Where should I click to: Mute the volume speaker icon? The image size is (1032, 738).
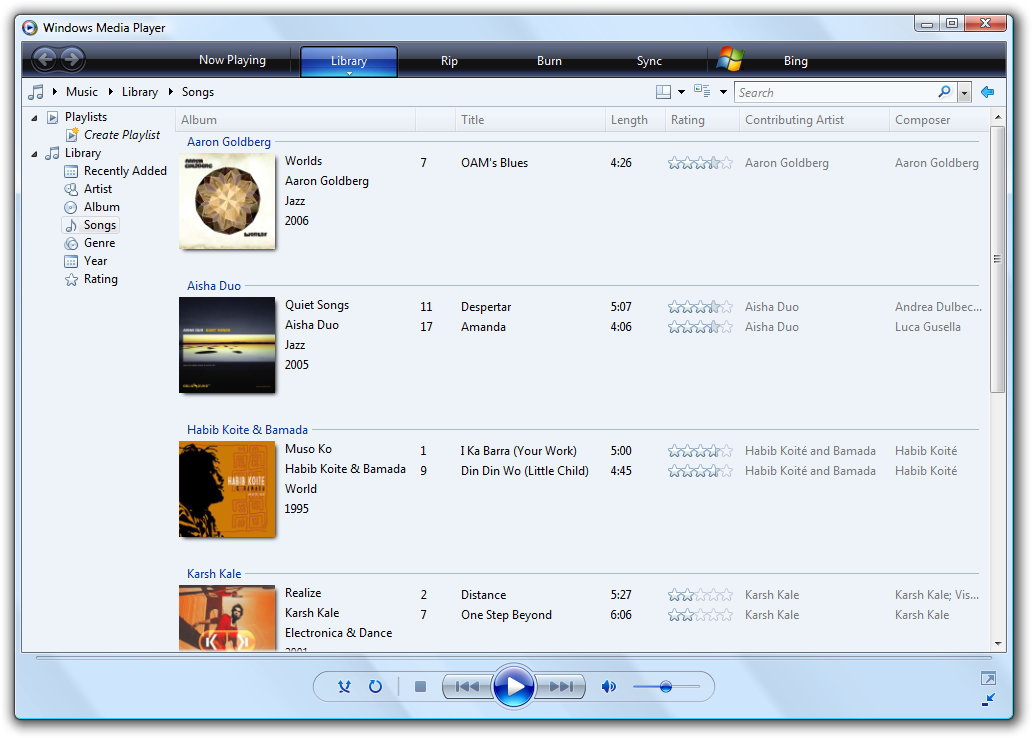609,687
